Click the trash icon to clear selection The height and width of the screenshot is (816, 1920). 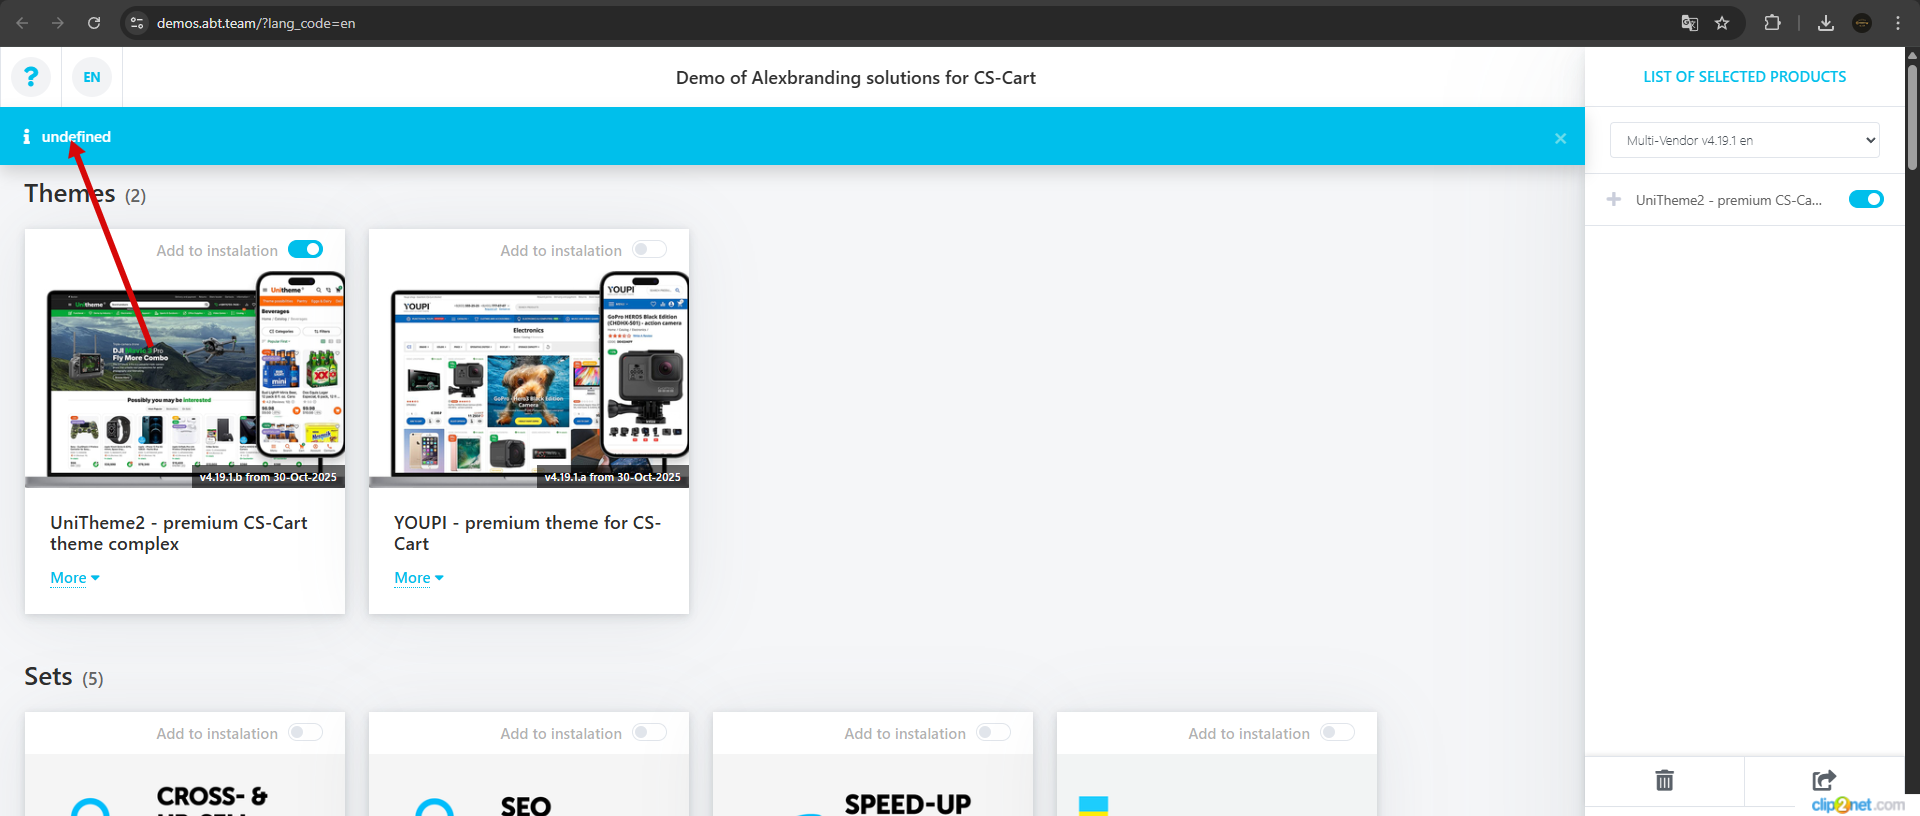(x=1664, y=780)
